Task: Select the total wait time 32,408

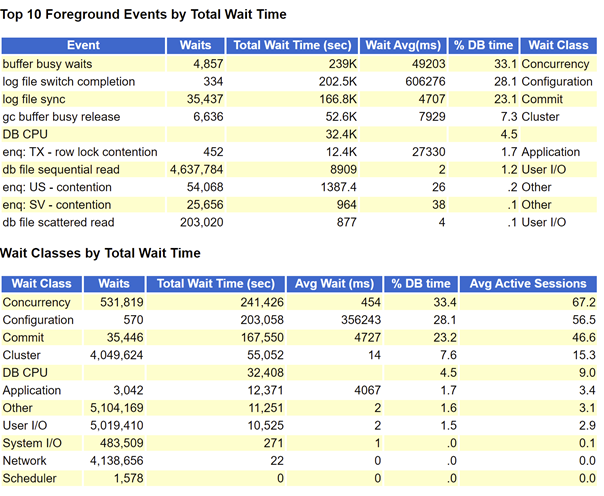Action: 265,373
